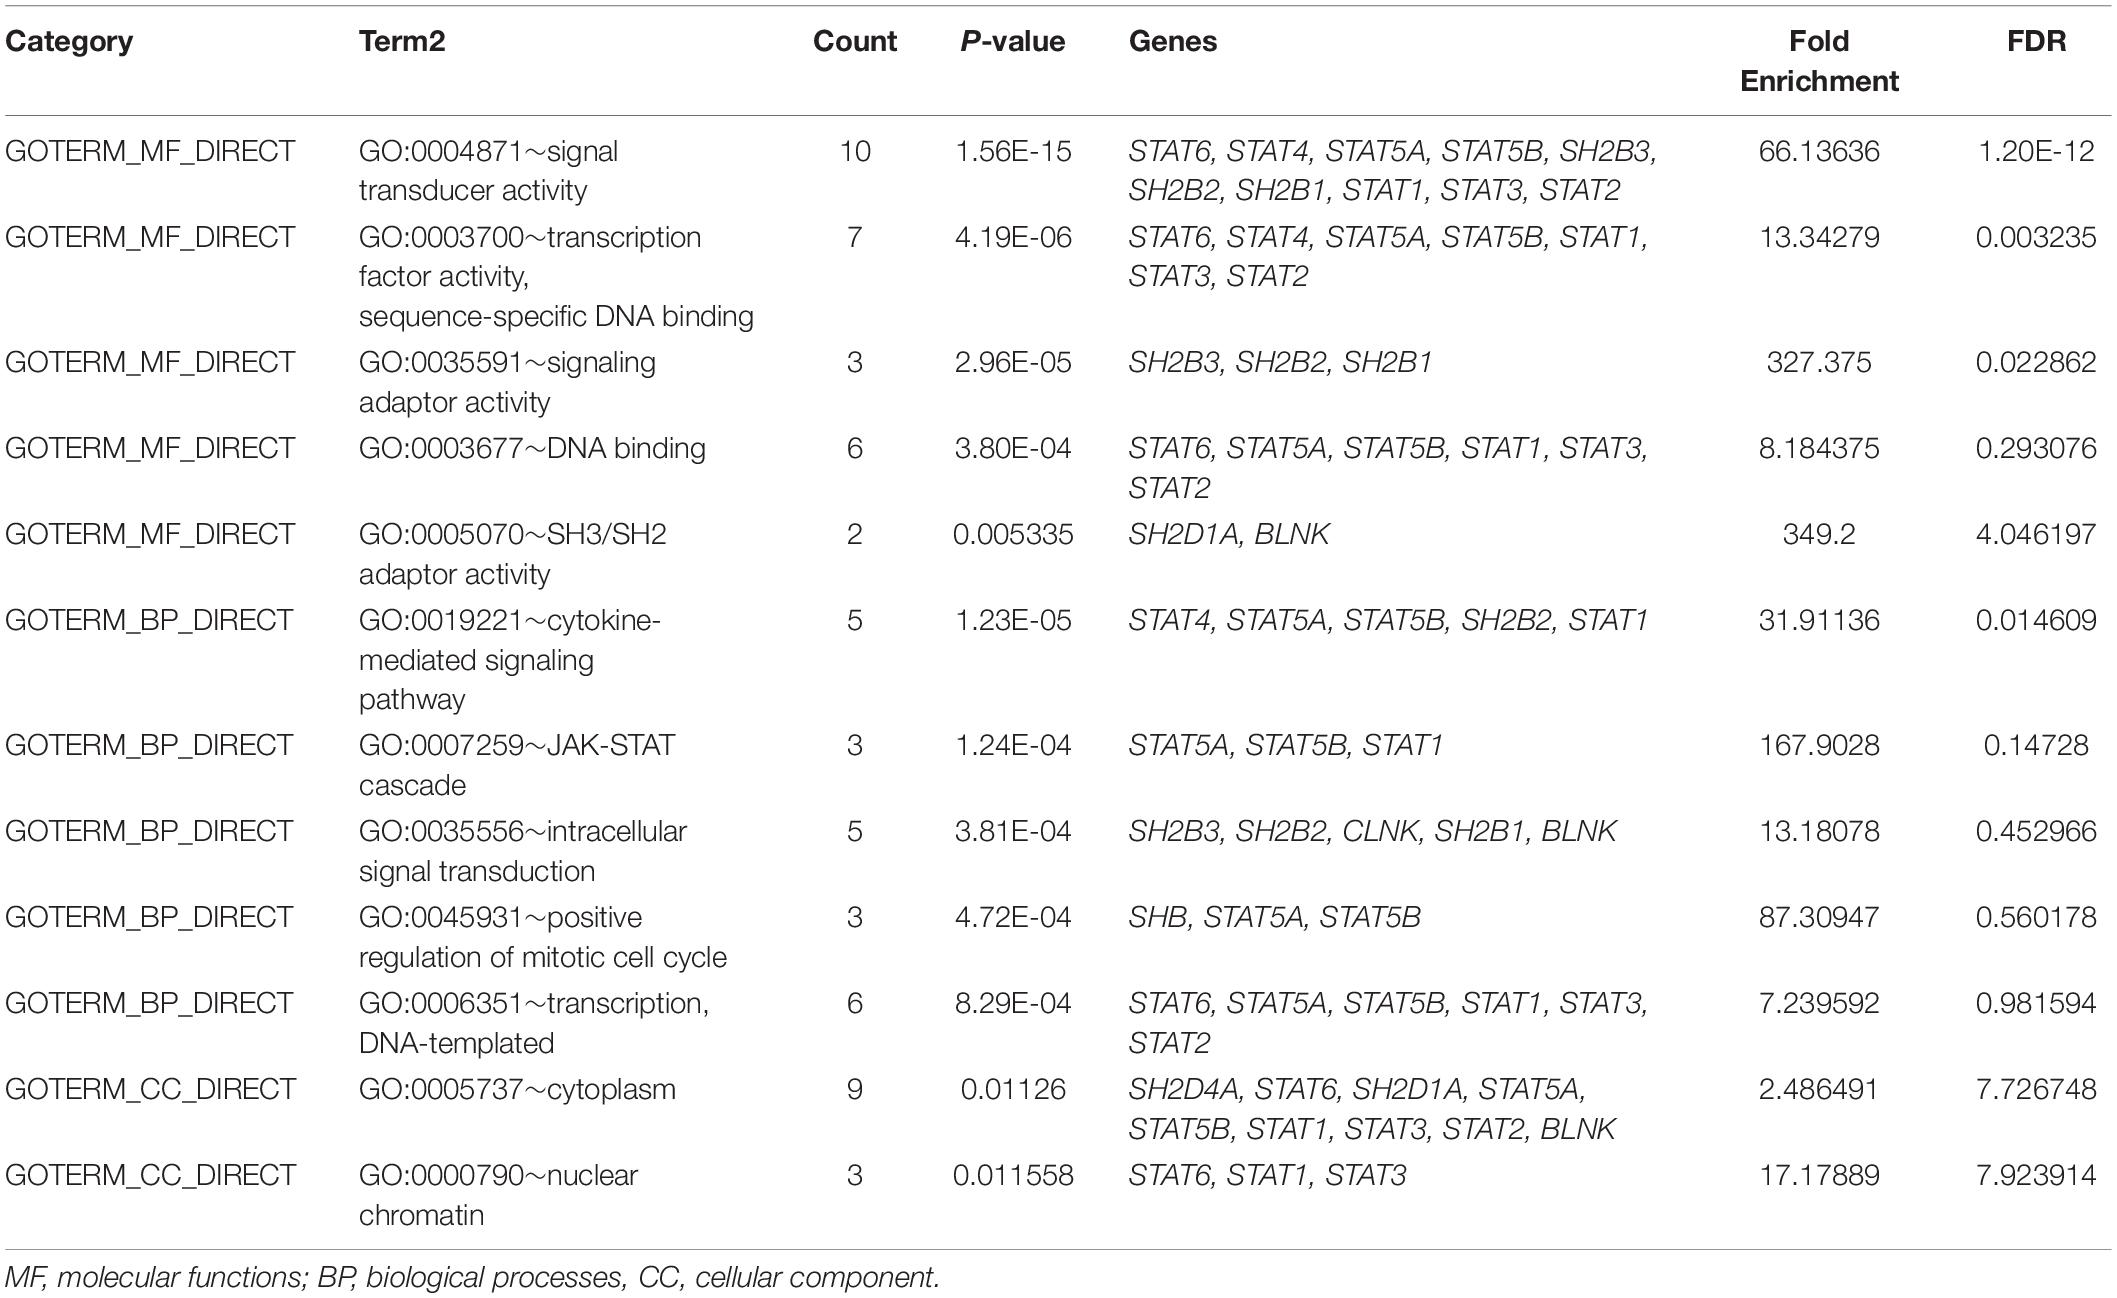
Task: Select term GO:0005737 cytoplasm
Action: tap(517, 1090)
